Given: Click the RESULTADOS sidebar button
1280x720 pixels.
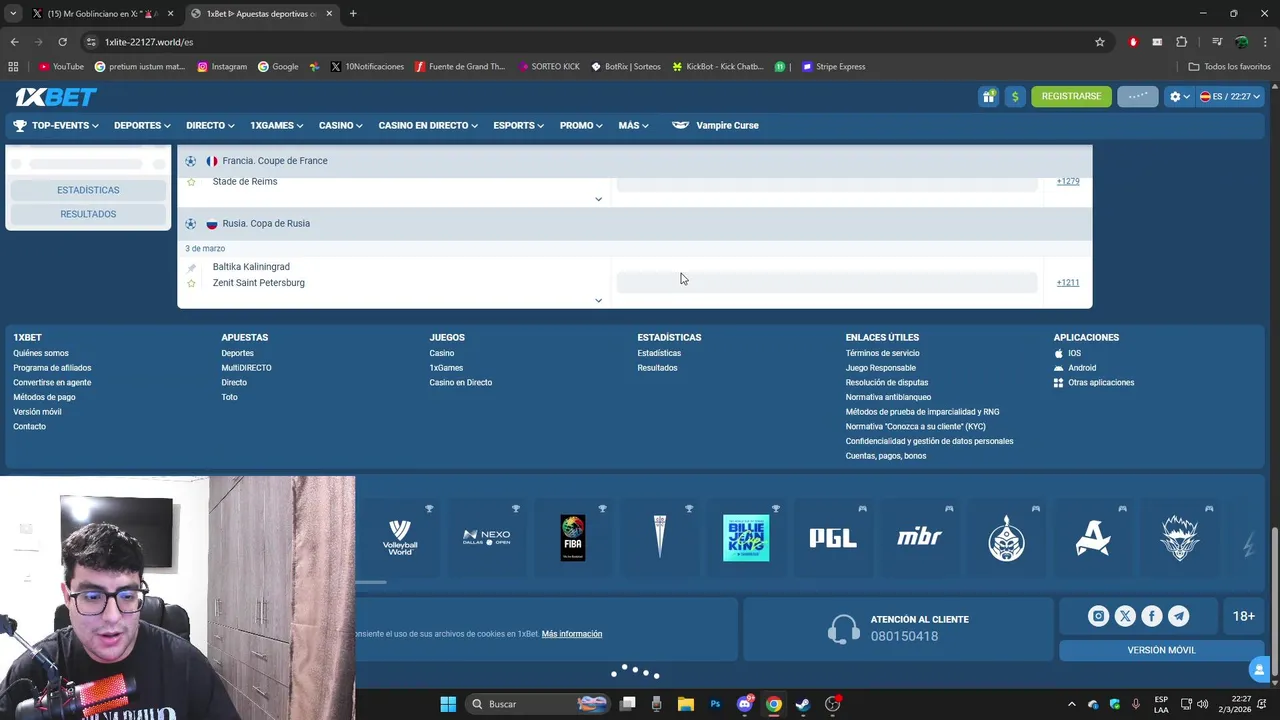Looking at the screenshot, I should pos(88,214).
